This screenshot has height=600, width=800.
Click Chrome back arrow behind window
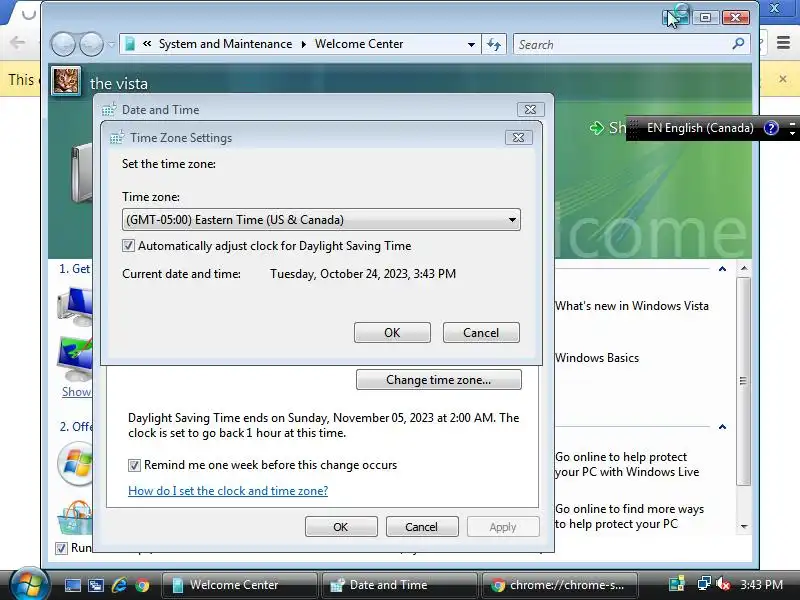pyautogui.click(x=18, y=42)
